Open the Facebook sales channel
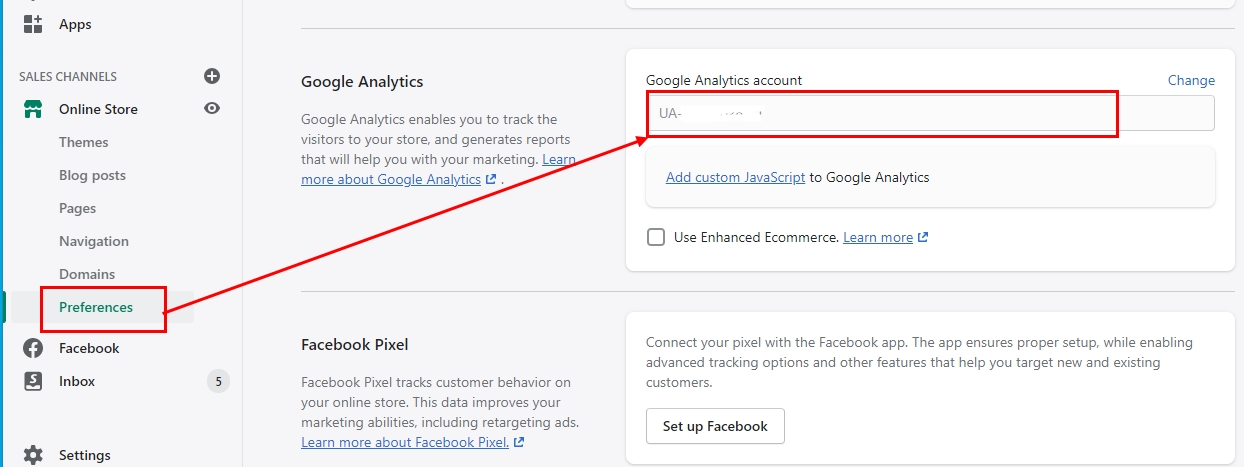The height and width of the screenshot is (467, 1244). click(x=89, y=348)
